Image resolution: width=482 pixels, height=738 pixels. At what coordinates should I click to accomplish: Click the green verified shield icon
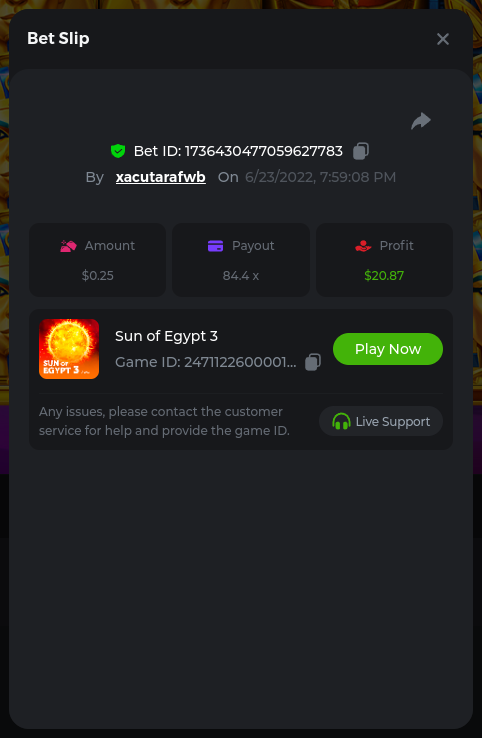click(118, 151)
